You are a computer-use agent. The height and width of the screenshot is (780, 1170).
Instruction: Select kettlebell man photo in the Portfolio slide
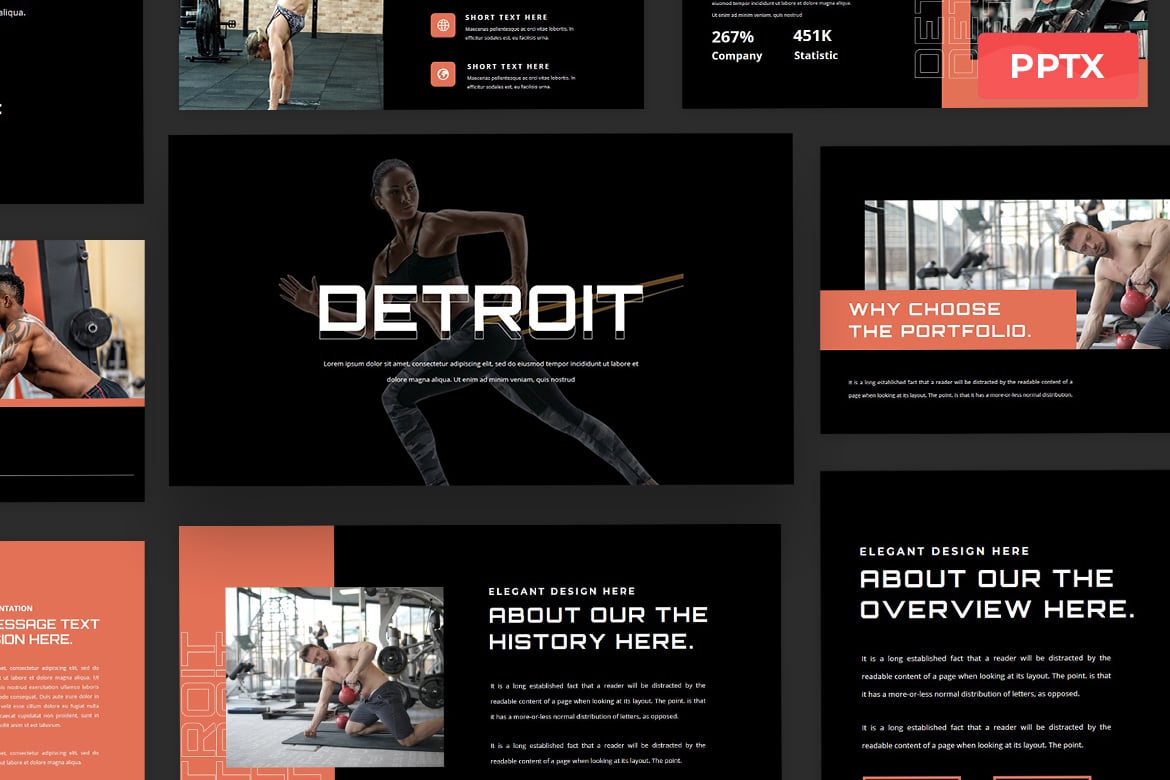pos(1017,274)
